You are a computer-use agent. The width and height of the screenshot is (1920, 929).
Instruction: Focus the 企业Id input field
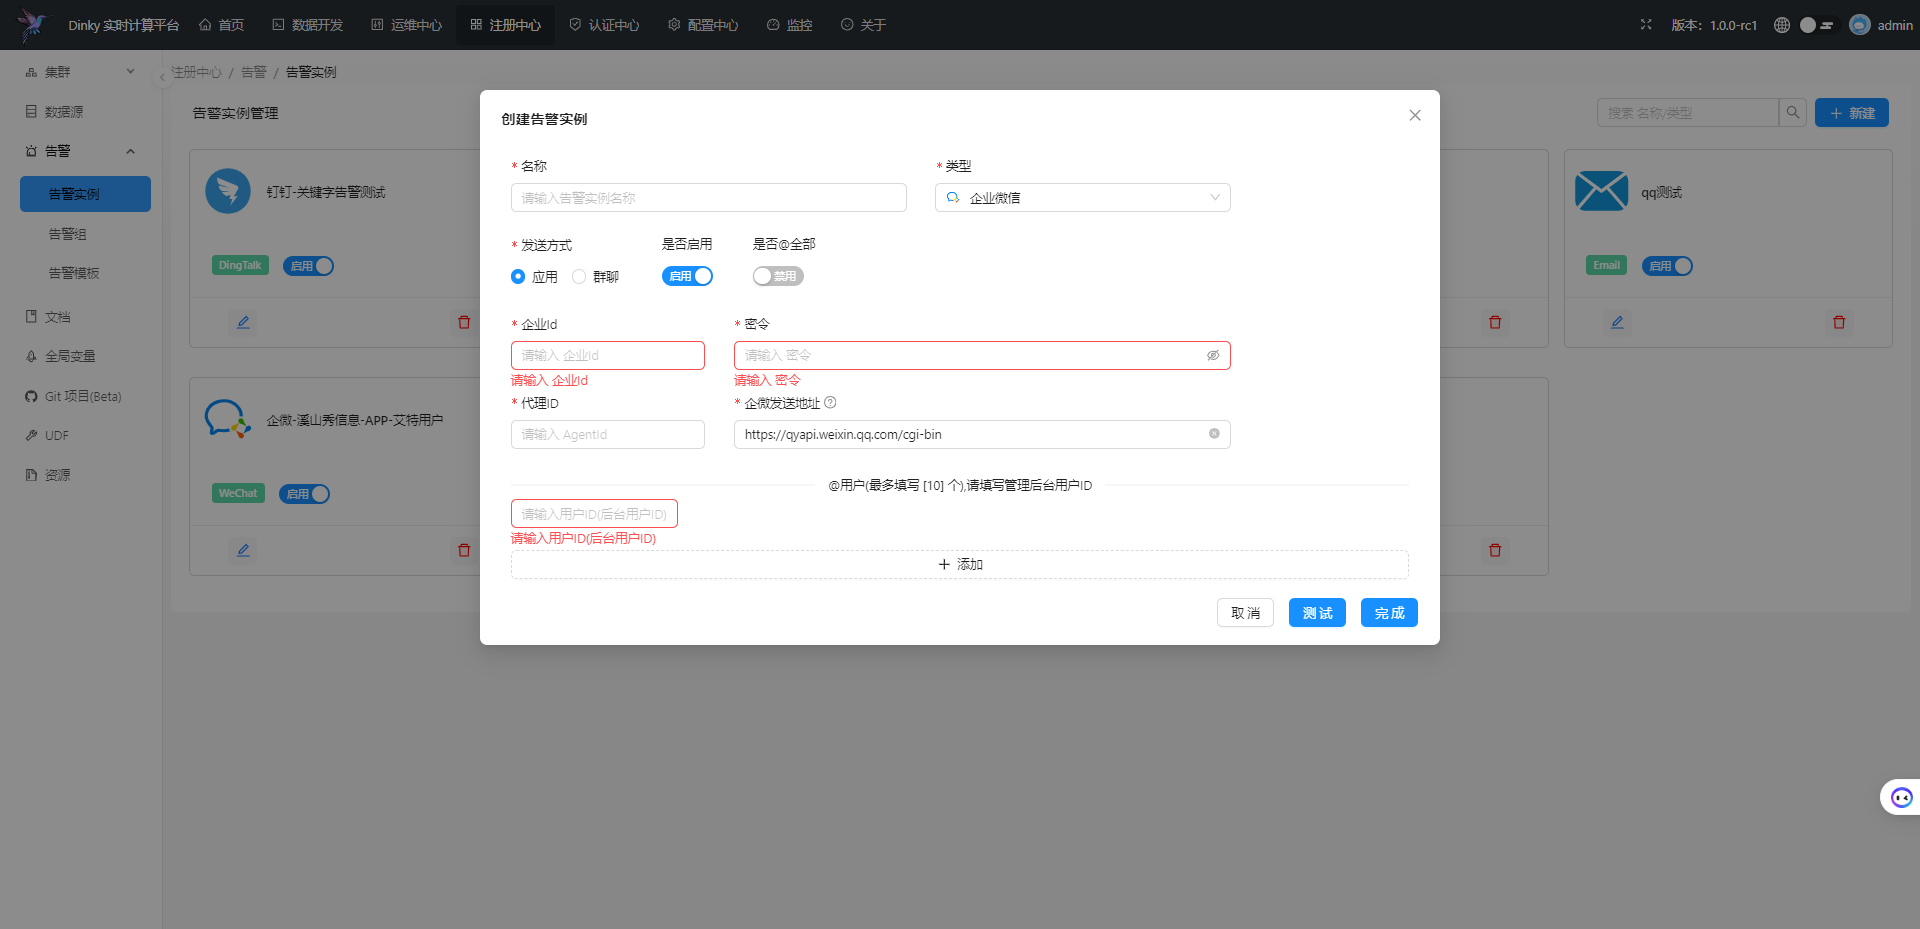[x=608, y=355]
